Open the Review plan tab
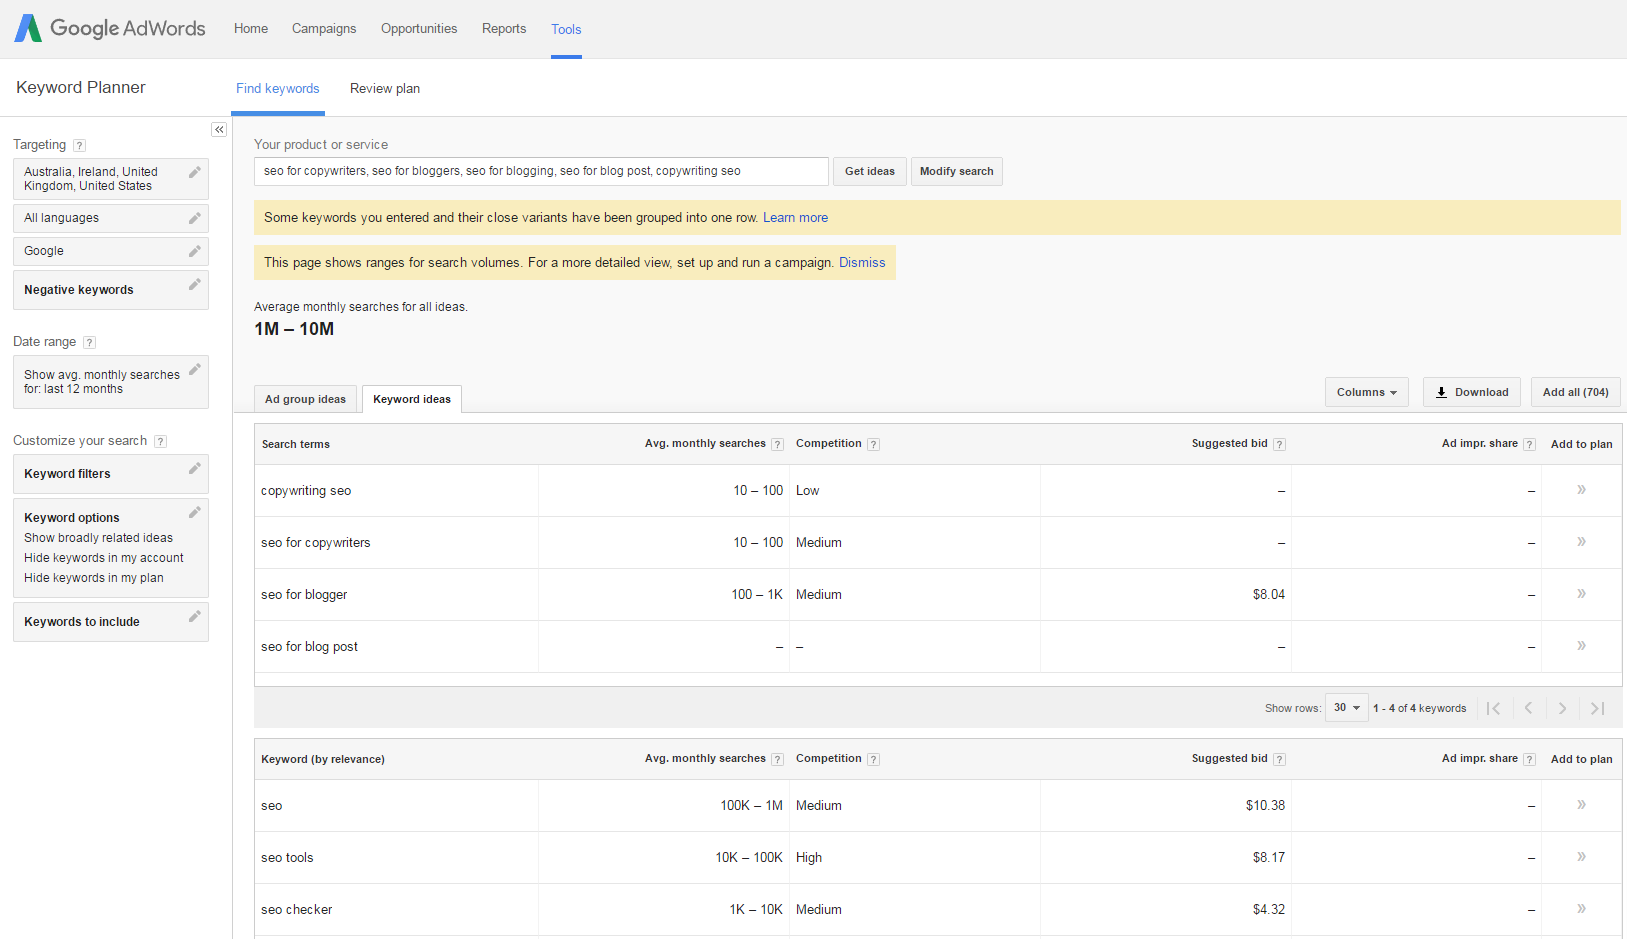This screenshot has height=939, width=1627. (385, 89)
